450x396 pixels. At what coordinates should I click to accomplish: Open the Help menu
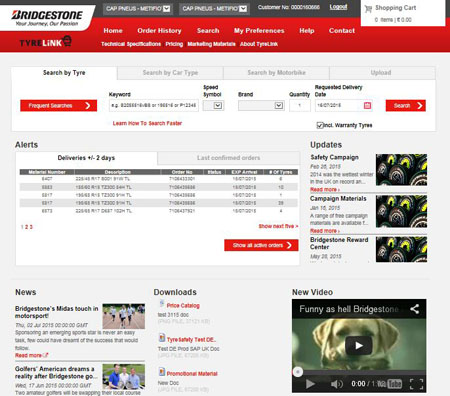pyautogui.click(x=307, y=31)
